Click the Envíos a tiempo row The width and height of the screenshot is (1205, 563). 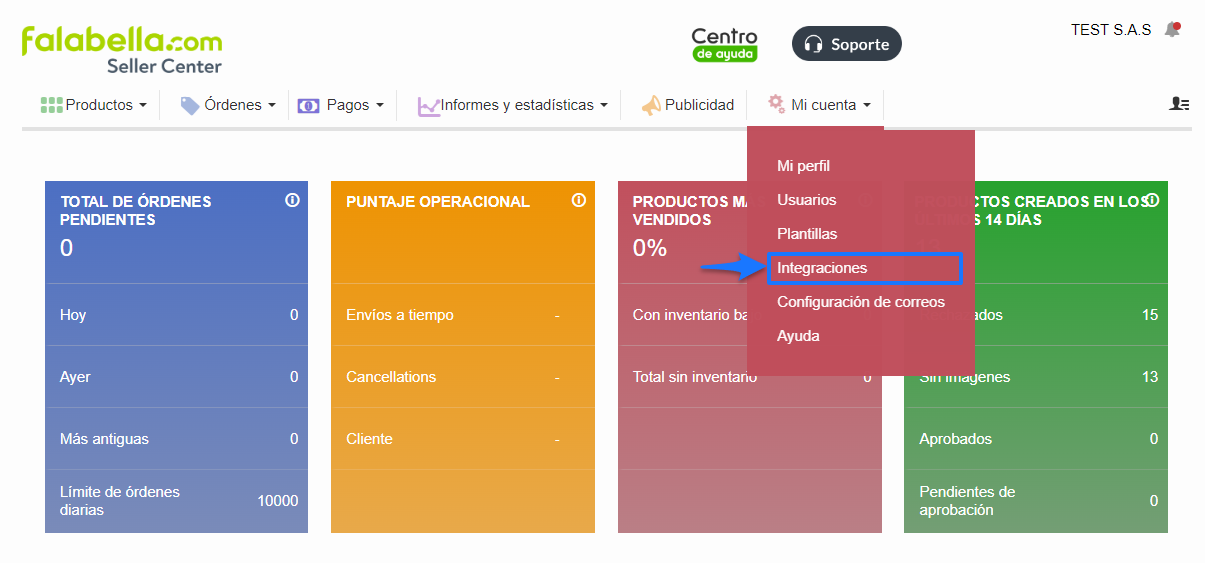click(463, 315)
